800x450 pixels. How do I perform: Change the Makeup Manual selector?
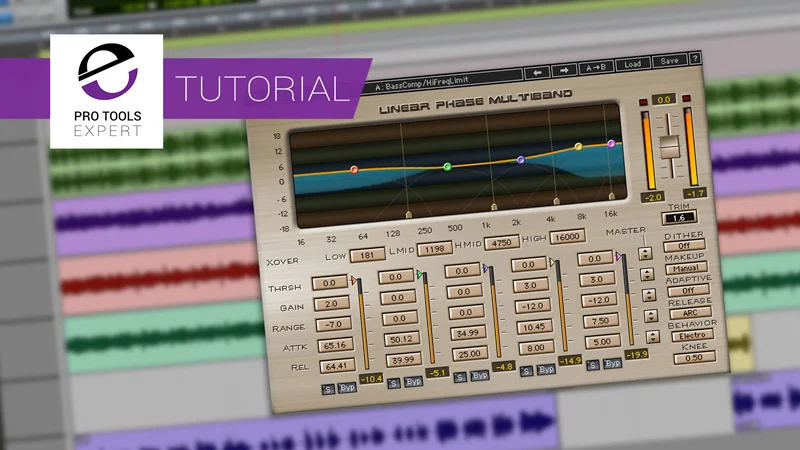(x=686, y=268)
